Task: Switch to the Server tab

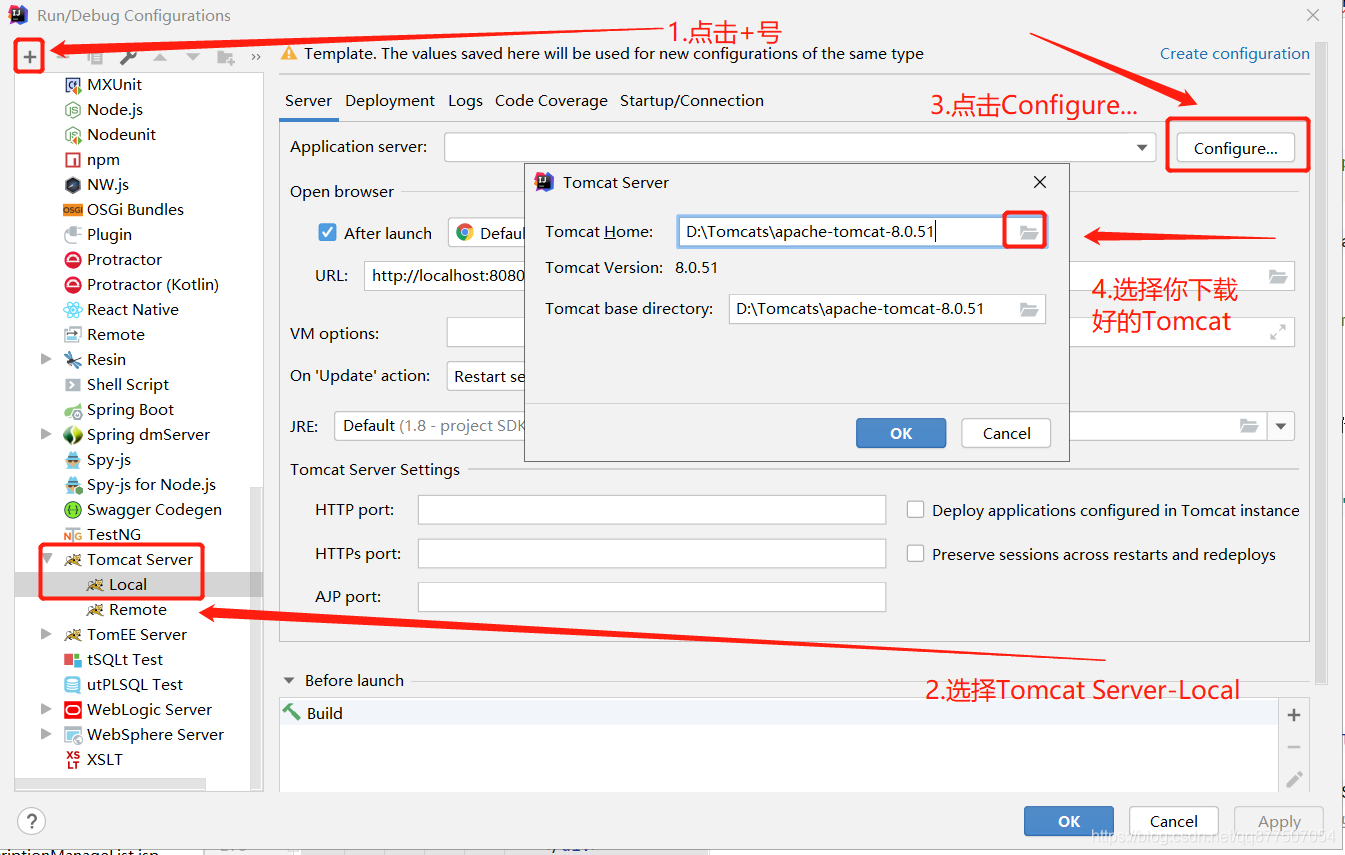Action: pos(308,101)
